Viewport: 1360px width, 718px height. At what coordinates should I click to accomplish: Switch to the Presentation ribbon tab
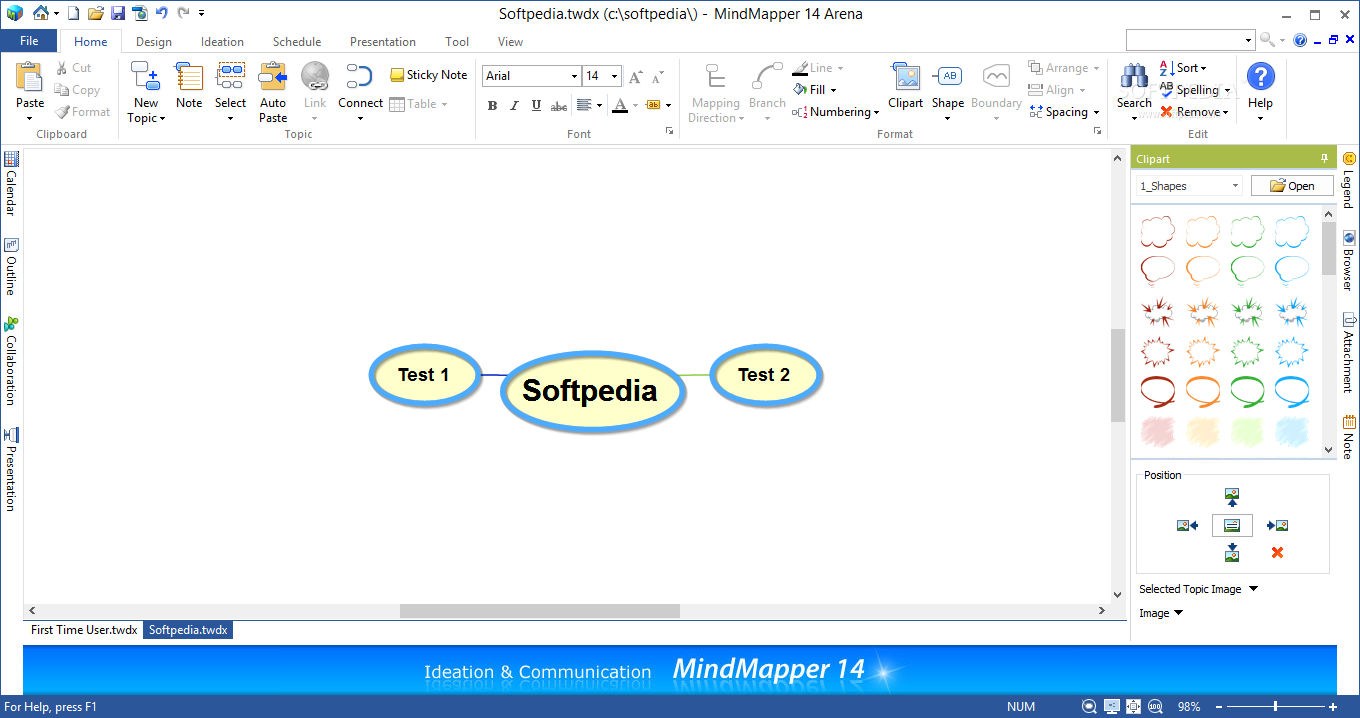(383, 42)
